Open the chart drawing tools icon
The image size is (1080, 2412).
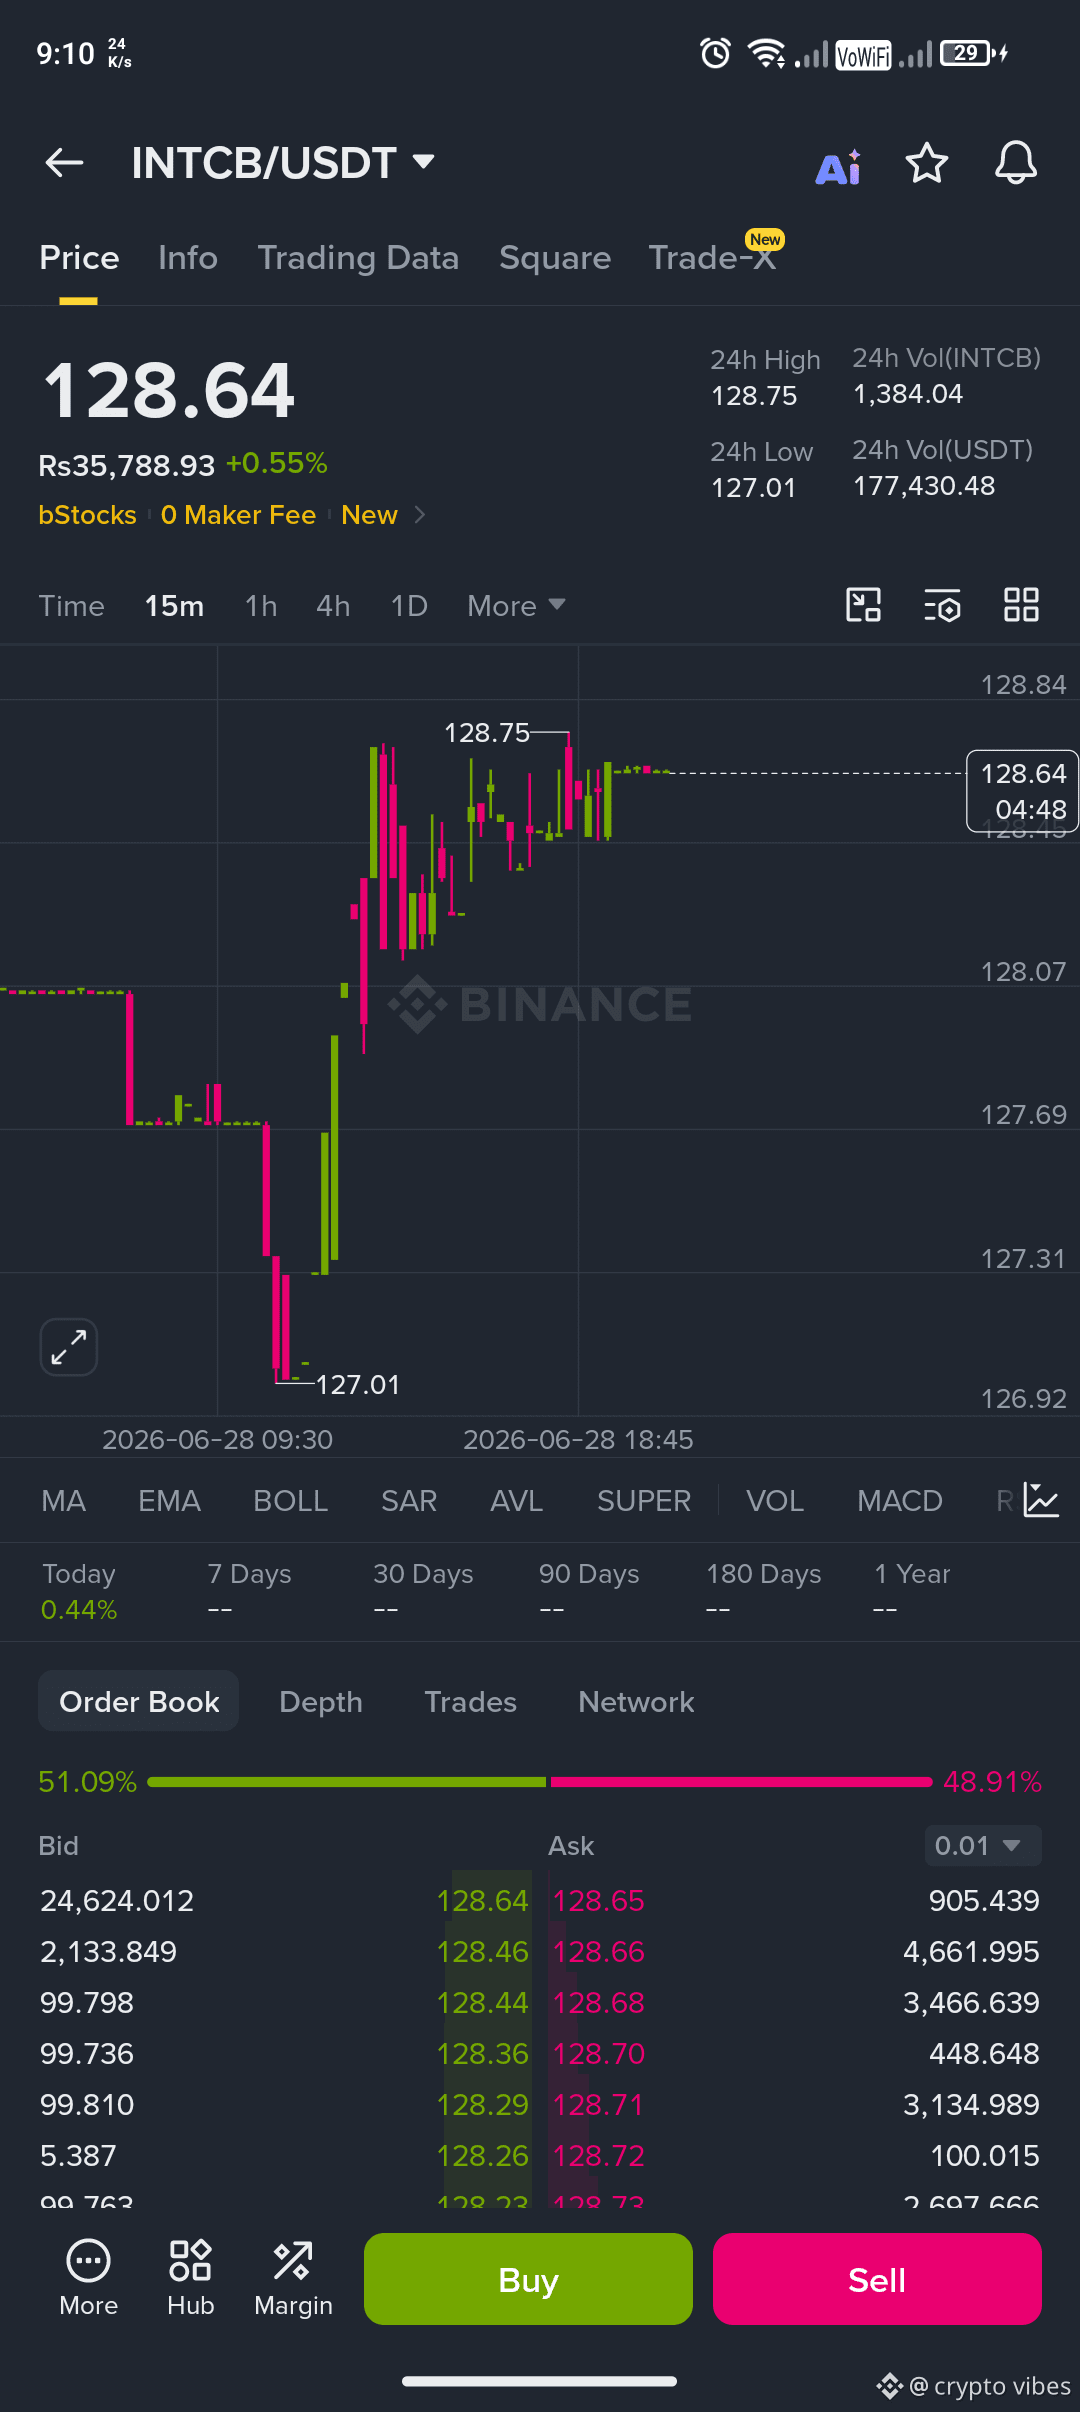tap(863, 605)
